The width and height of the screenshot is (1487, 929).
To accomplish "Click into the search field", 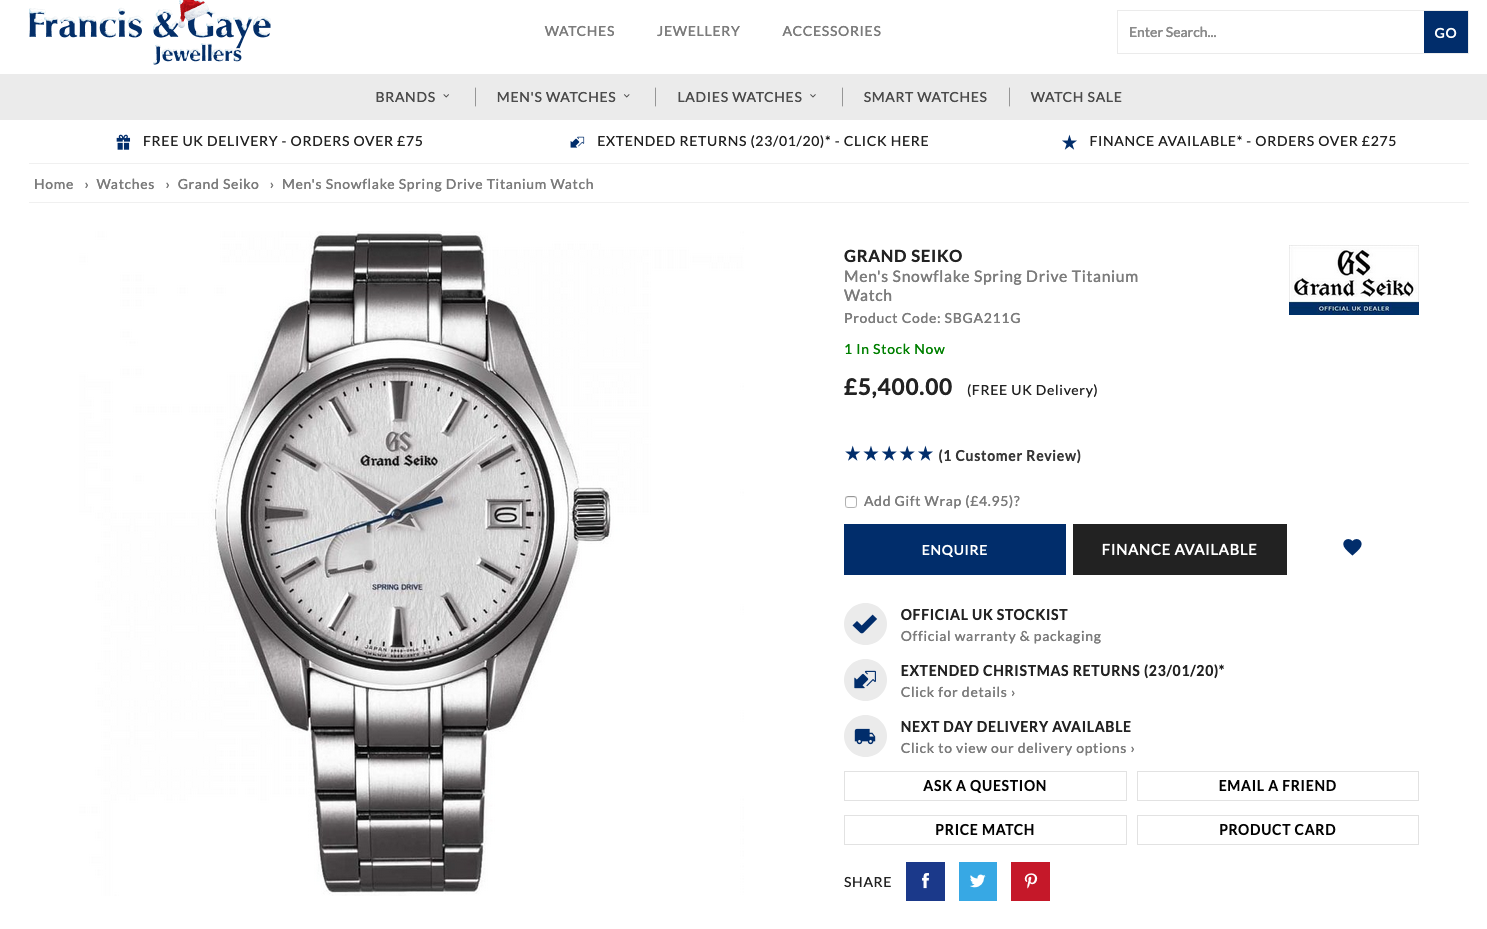I will point(1270,32).
